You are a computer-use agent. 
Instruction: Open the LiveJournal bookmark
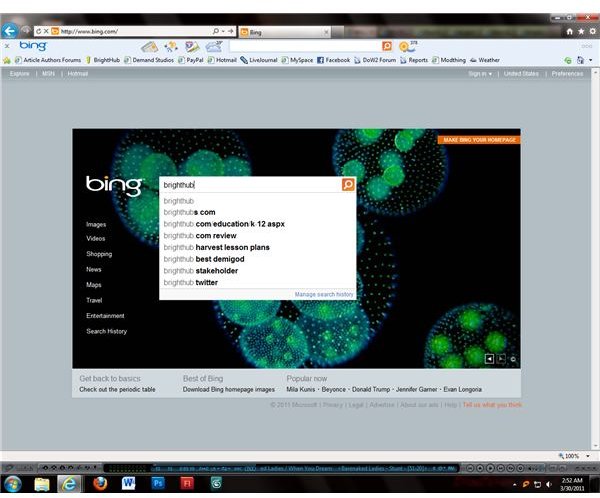[x=259, y=60]
